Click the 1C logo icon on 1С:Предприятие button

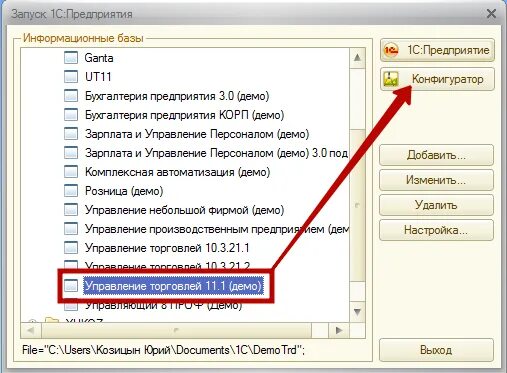(391, 50)
